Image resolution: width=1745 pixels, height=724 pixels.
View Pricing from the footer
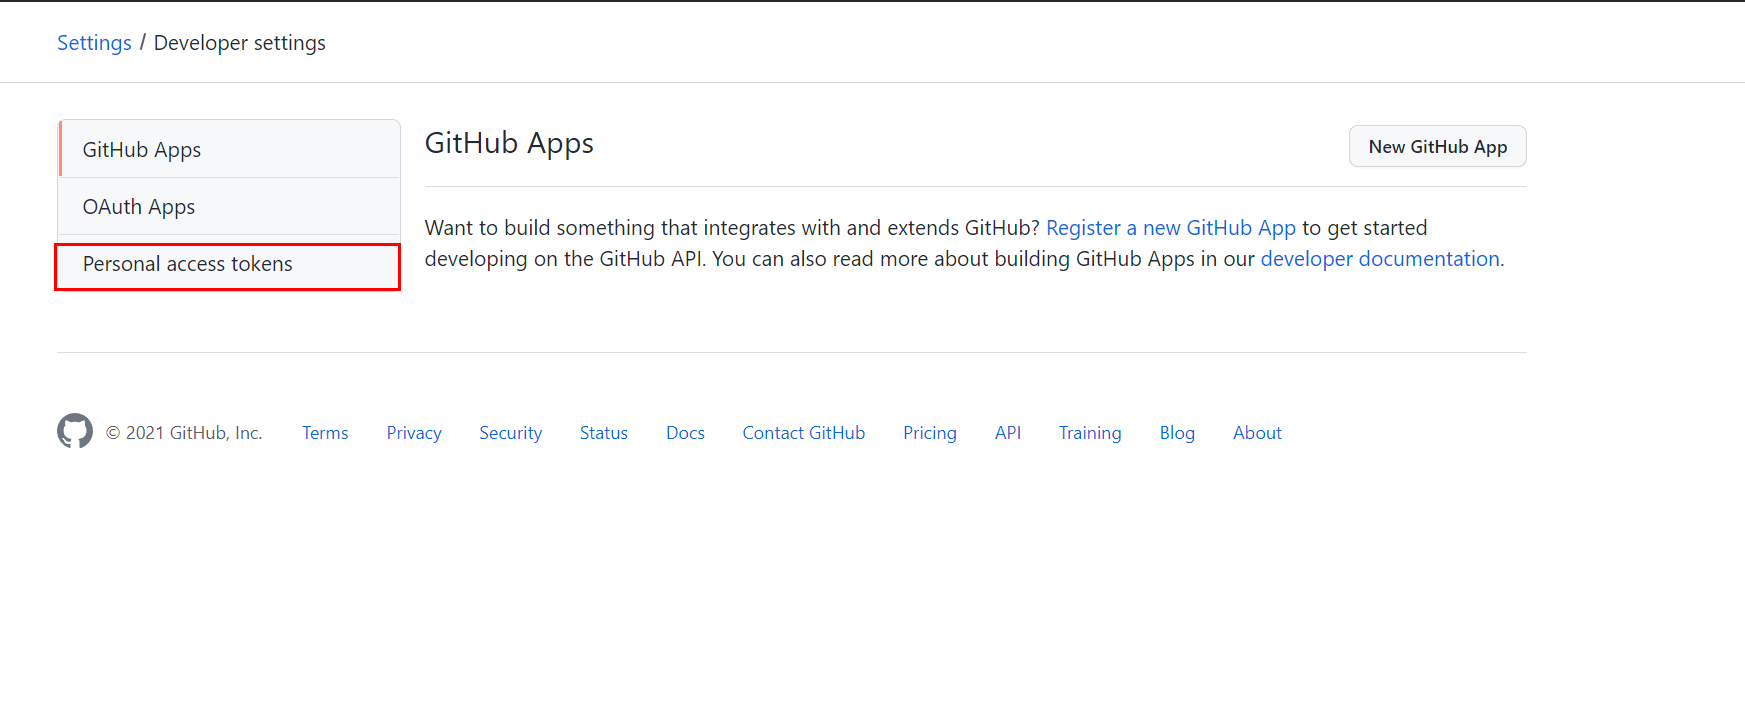(x=930, y=433)
